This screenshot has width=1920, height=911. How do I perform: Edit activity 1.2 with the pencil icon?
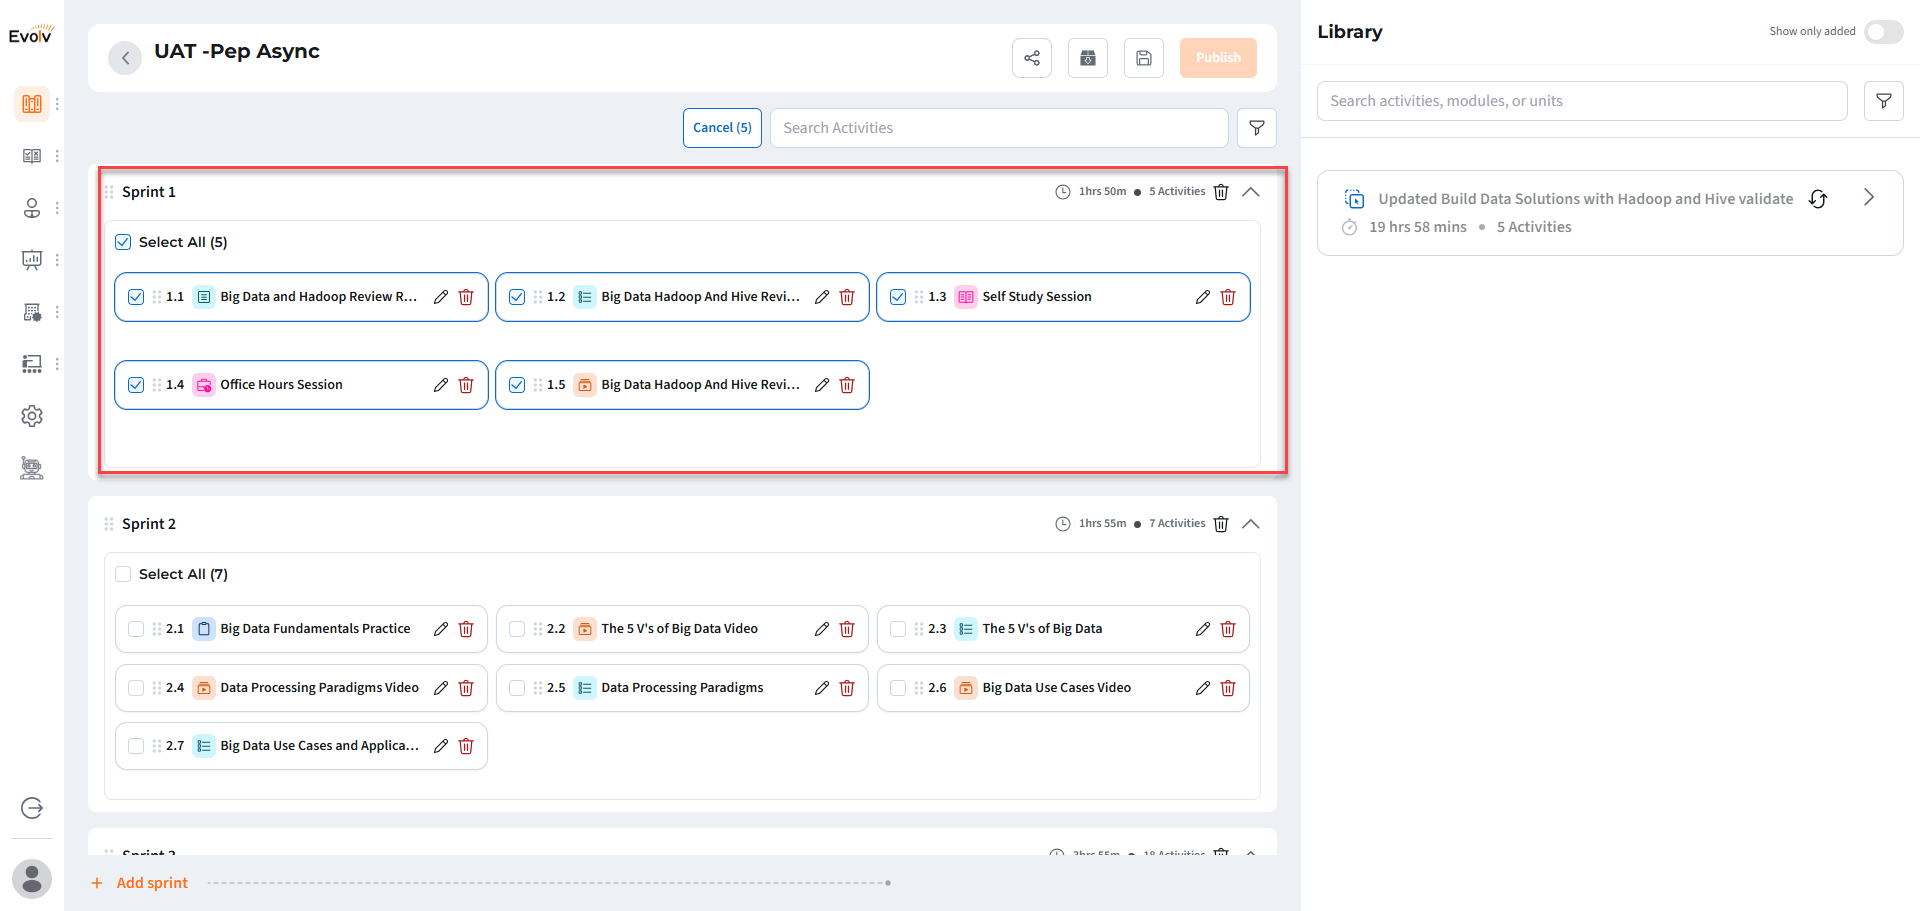(x=822, y=297)
